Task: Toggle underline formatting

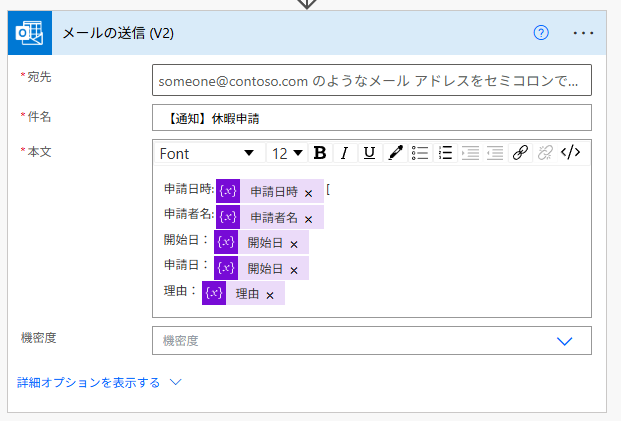Action: 369,153
